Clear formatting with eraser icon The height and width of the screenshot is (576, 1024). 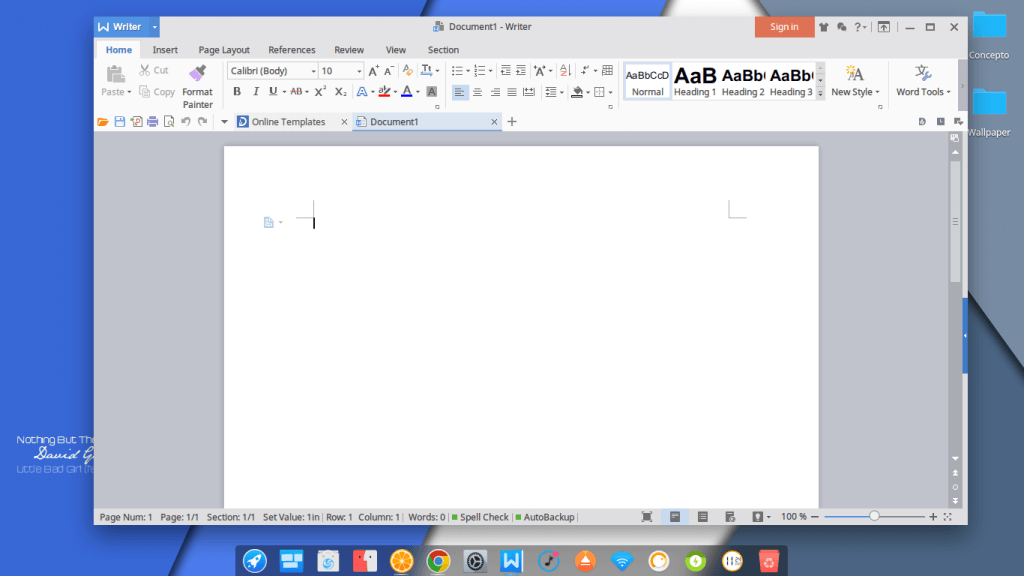click(408, 71)
